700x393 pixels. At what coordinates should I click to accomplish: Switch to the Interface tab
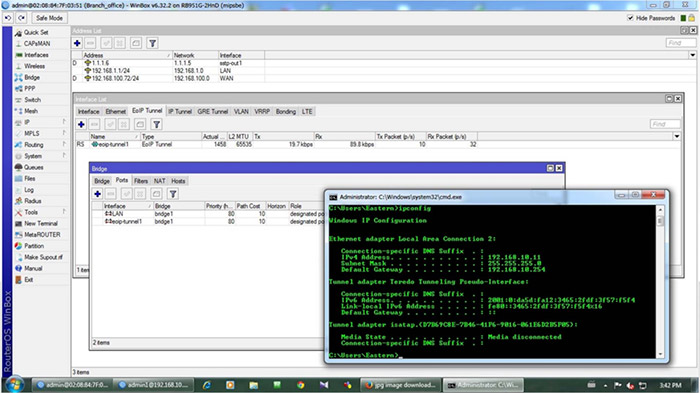pos(88,111)
